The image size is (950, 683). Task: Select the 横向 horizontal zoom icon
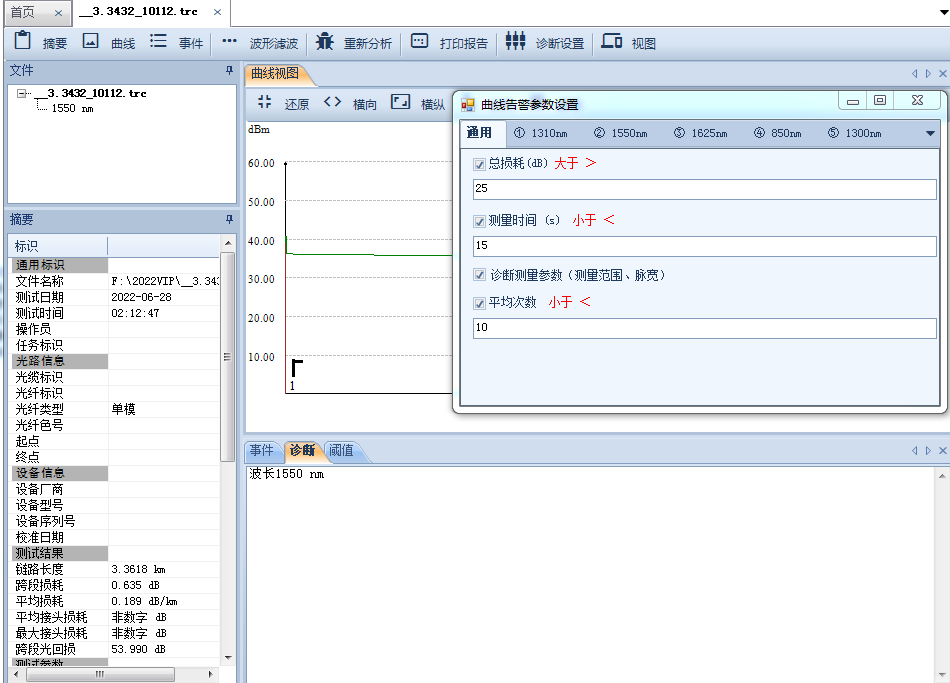tap(333, 102)
